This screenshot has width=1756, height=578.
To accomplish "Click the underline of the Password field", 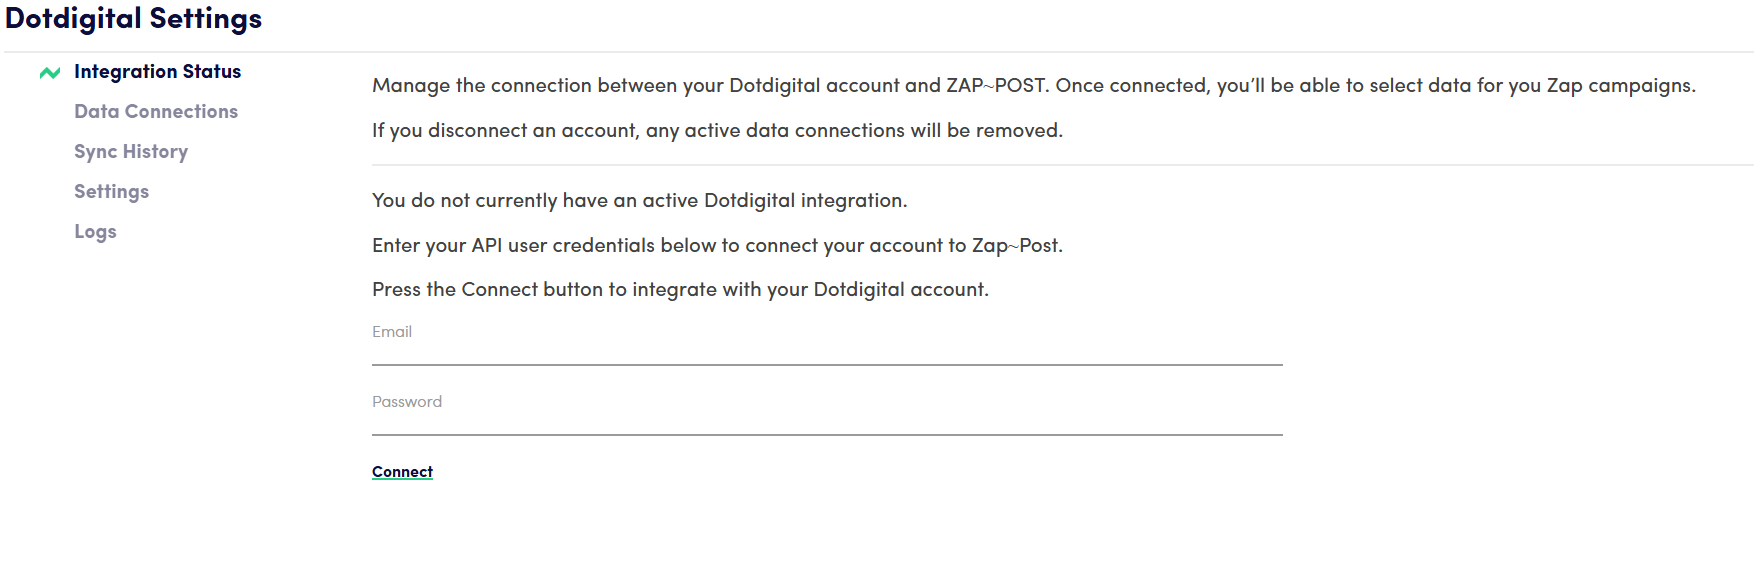I will pyautogui.click(x=826, y=435).
